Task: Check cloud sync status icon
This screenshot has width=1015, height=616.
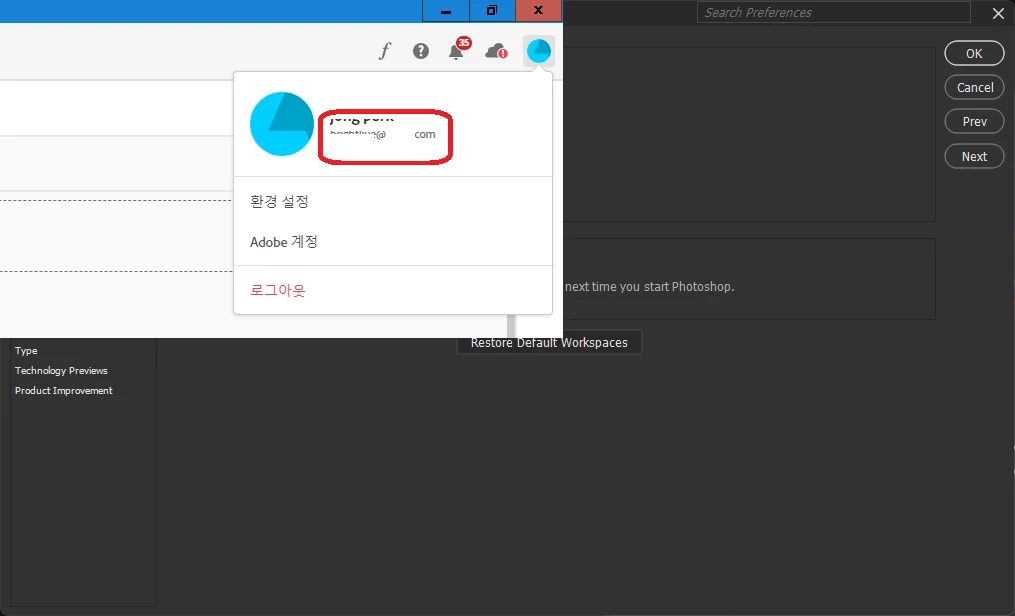Action: 496,50
